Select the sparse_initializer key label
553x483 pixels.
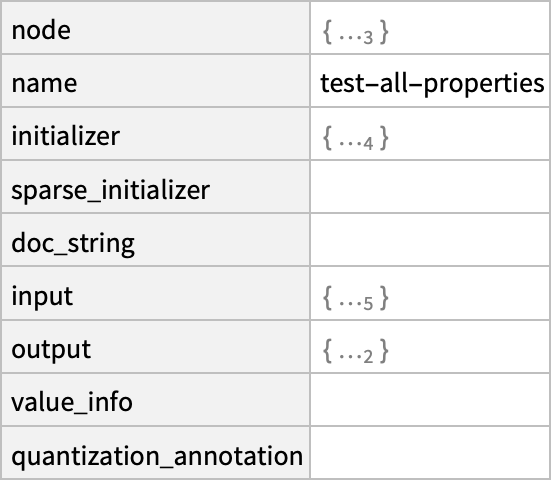click(111, 190)
